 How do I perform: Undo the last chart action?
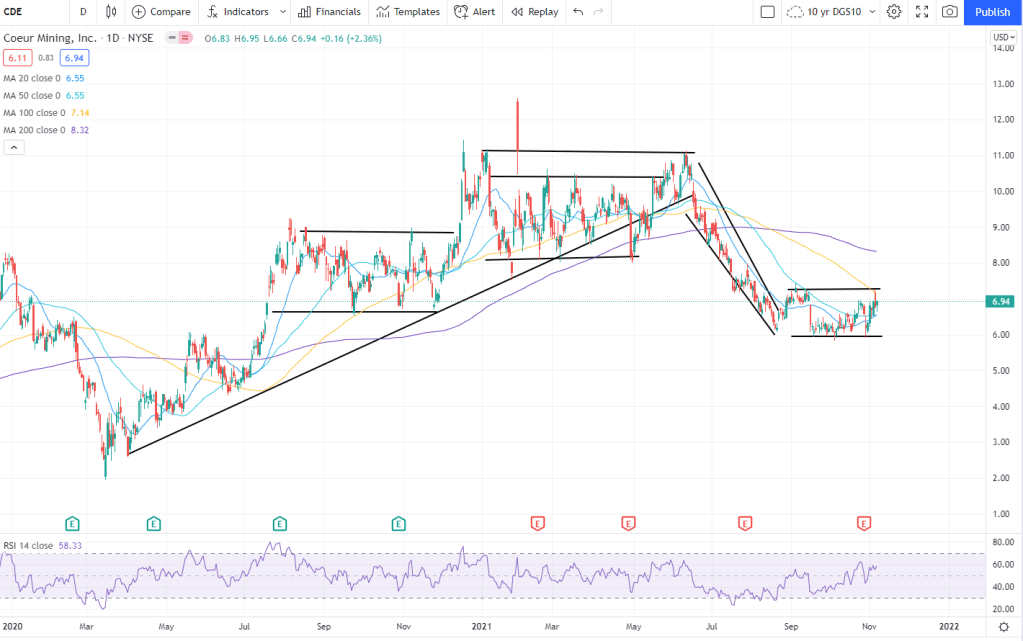(x=578, y=12)
